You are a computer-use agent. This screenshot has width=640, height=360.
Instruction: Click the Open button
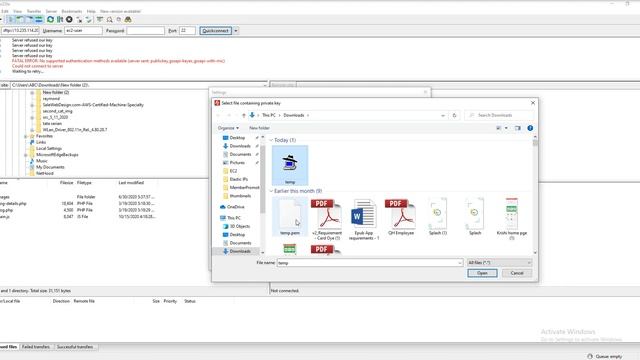point(482,273)
